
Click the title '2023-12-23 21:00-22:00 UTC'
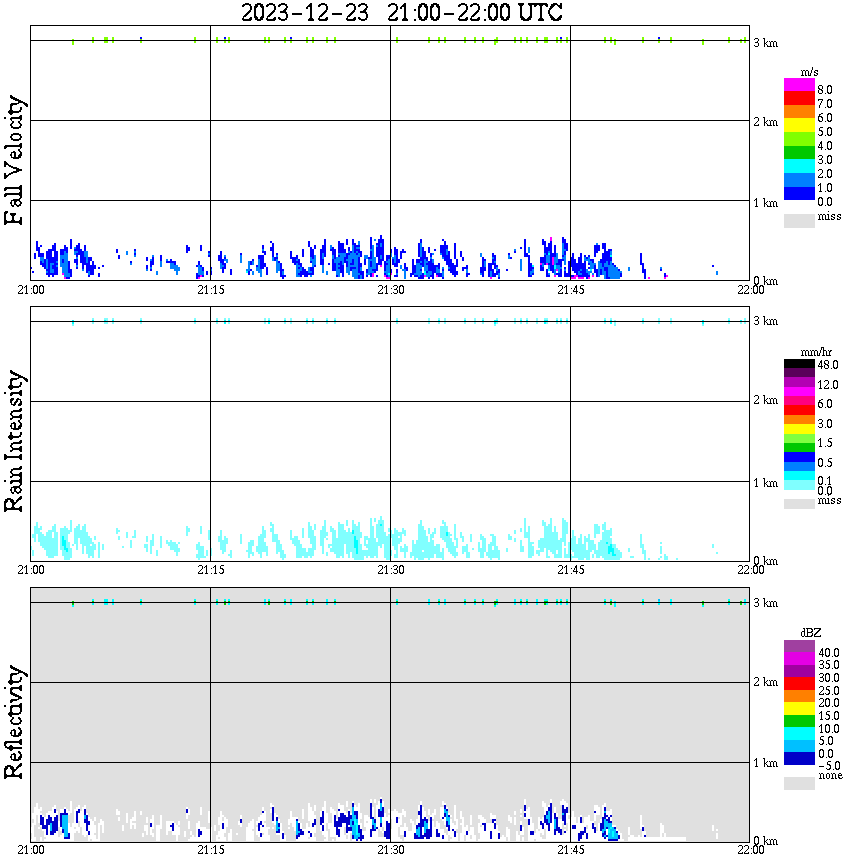pos(401,13)
